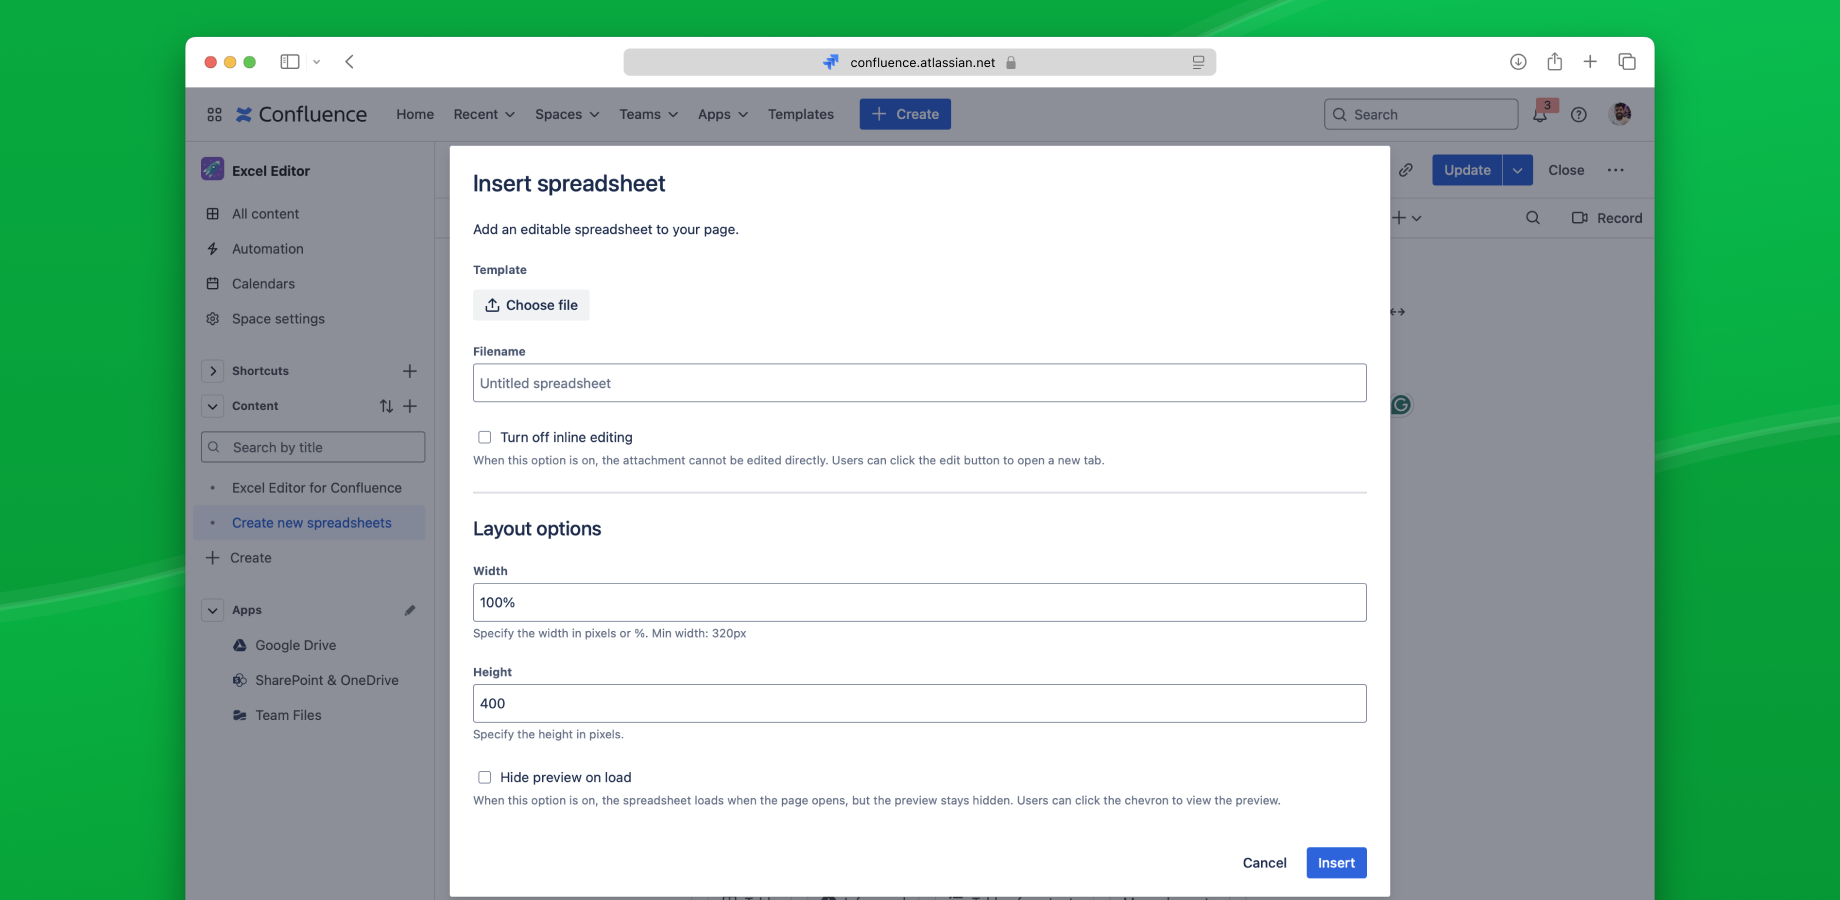Image resolution: width=1840 pixels, height=900 pixels.
Task: Click the Content sort arrows icon
Action: pyautogui.click(x=386, y=406)
